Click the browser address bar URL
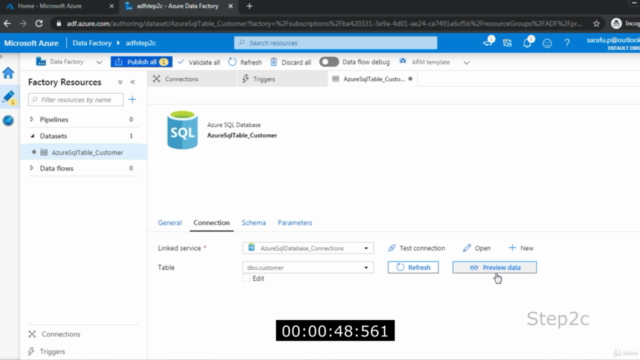This screenshot has width=640, height=360. 324,24
